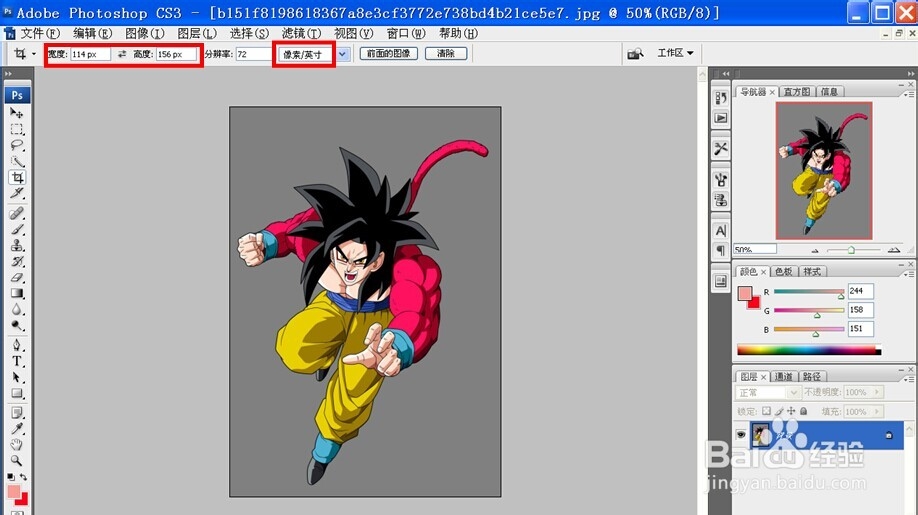Open the layer blend mode dropdown 正常
Image resolution: width=918 pixels, height=515 pixels.
pos(768,392)
